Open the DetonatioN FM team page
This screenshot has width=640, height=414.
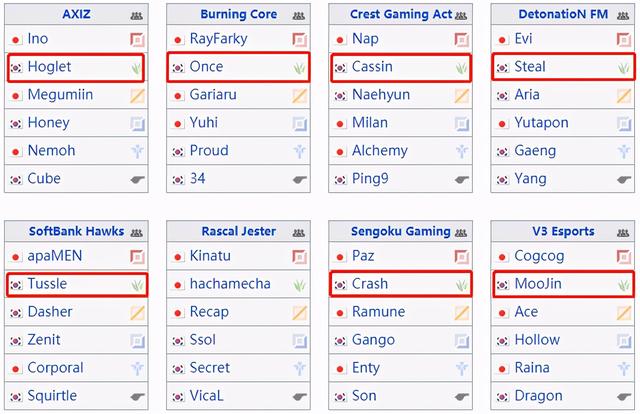pos(563,14)
